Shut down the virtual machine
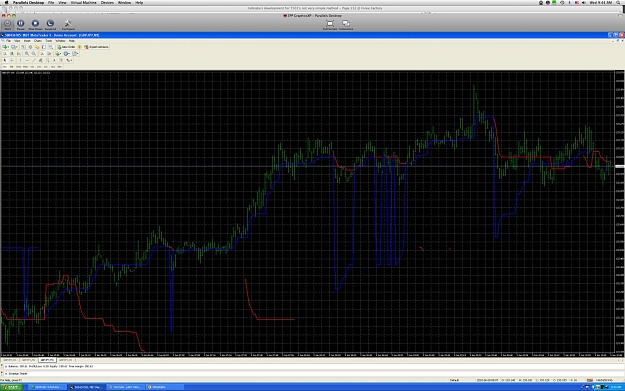625x391 pixels. pyautogui.click(x=35, y=24)
